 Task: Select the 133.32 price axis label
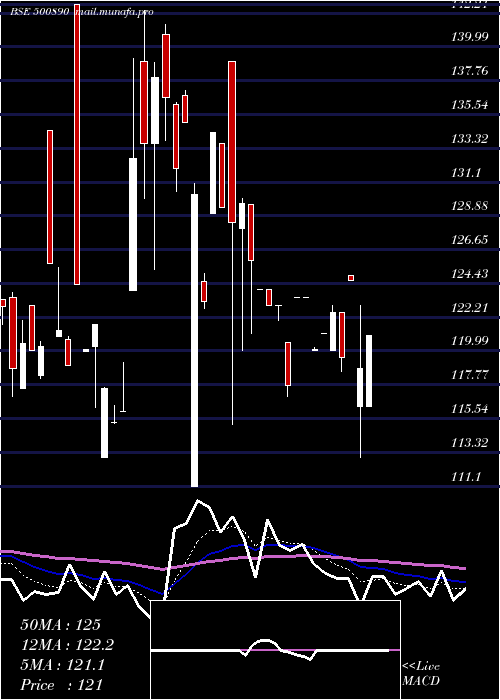tap(470, 139)
